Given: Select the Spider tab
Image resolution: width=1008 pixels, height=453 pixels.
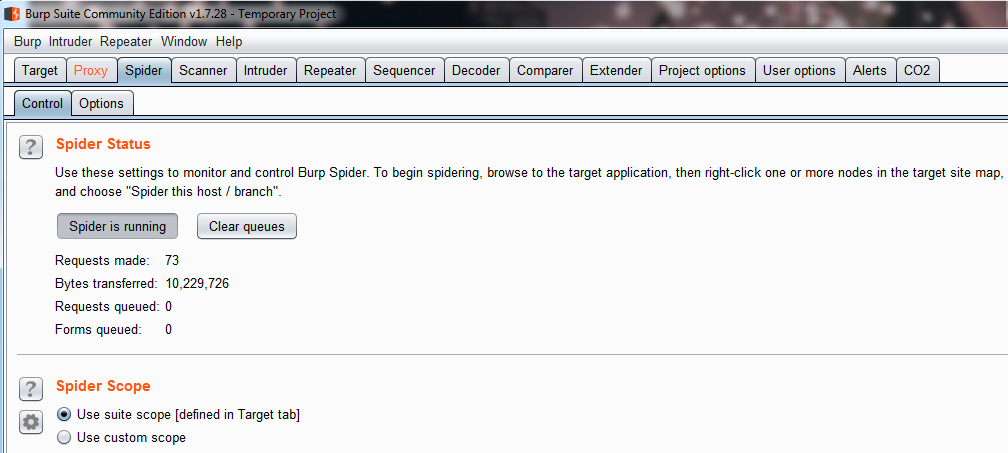Looking at the screenshot, I should pos(144,71).
